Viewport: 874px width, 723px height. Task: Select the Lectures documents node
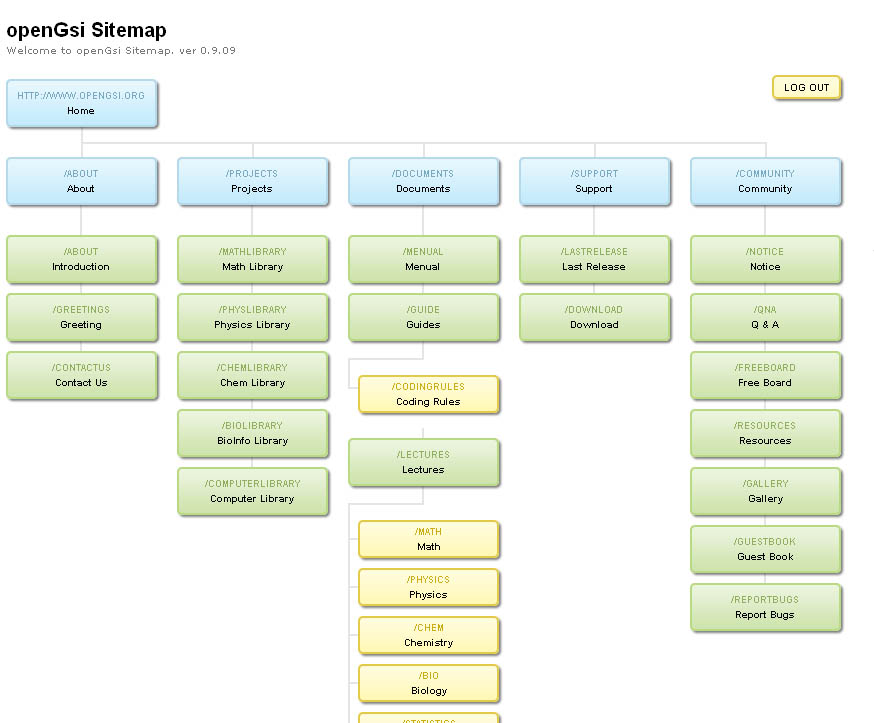[424, 462]
